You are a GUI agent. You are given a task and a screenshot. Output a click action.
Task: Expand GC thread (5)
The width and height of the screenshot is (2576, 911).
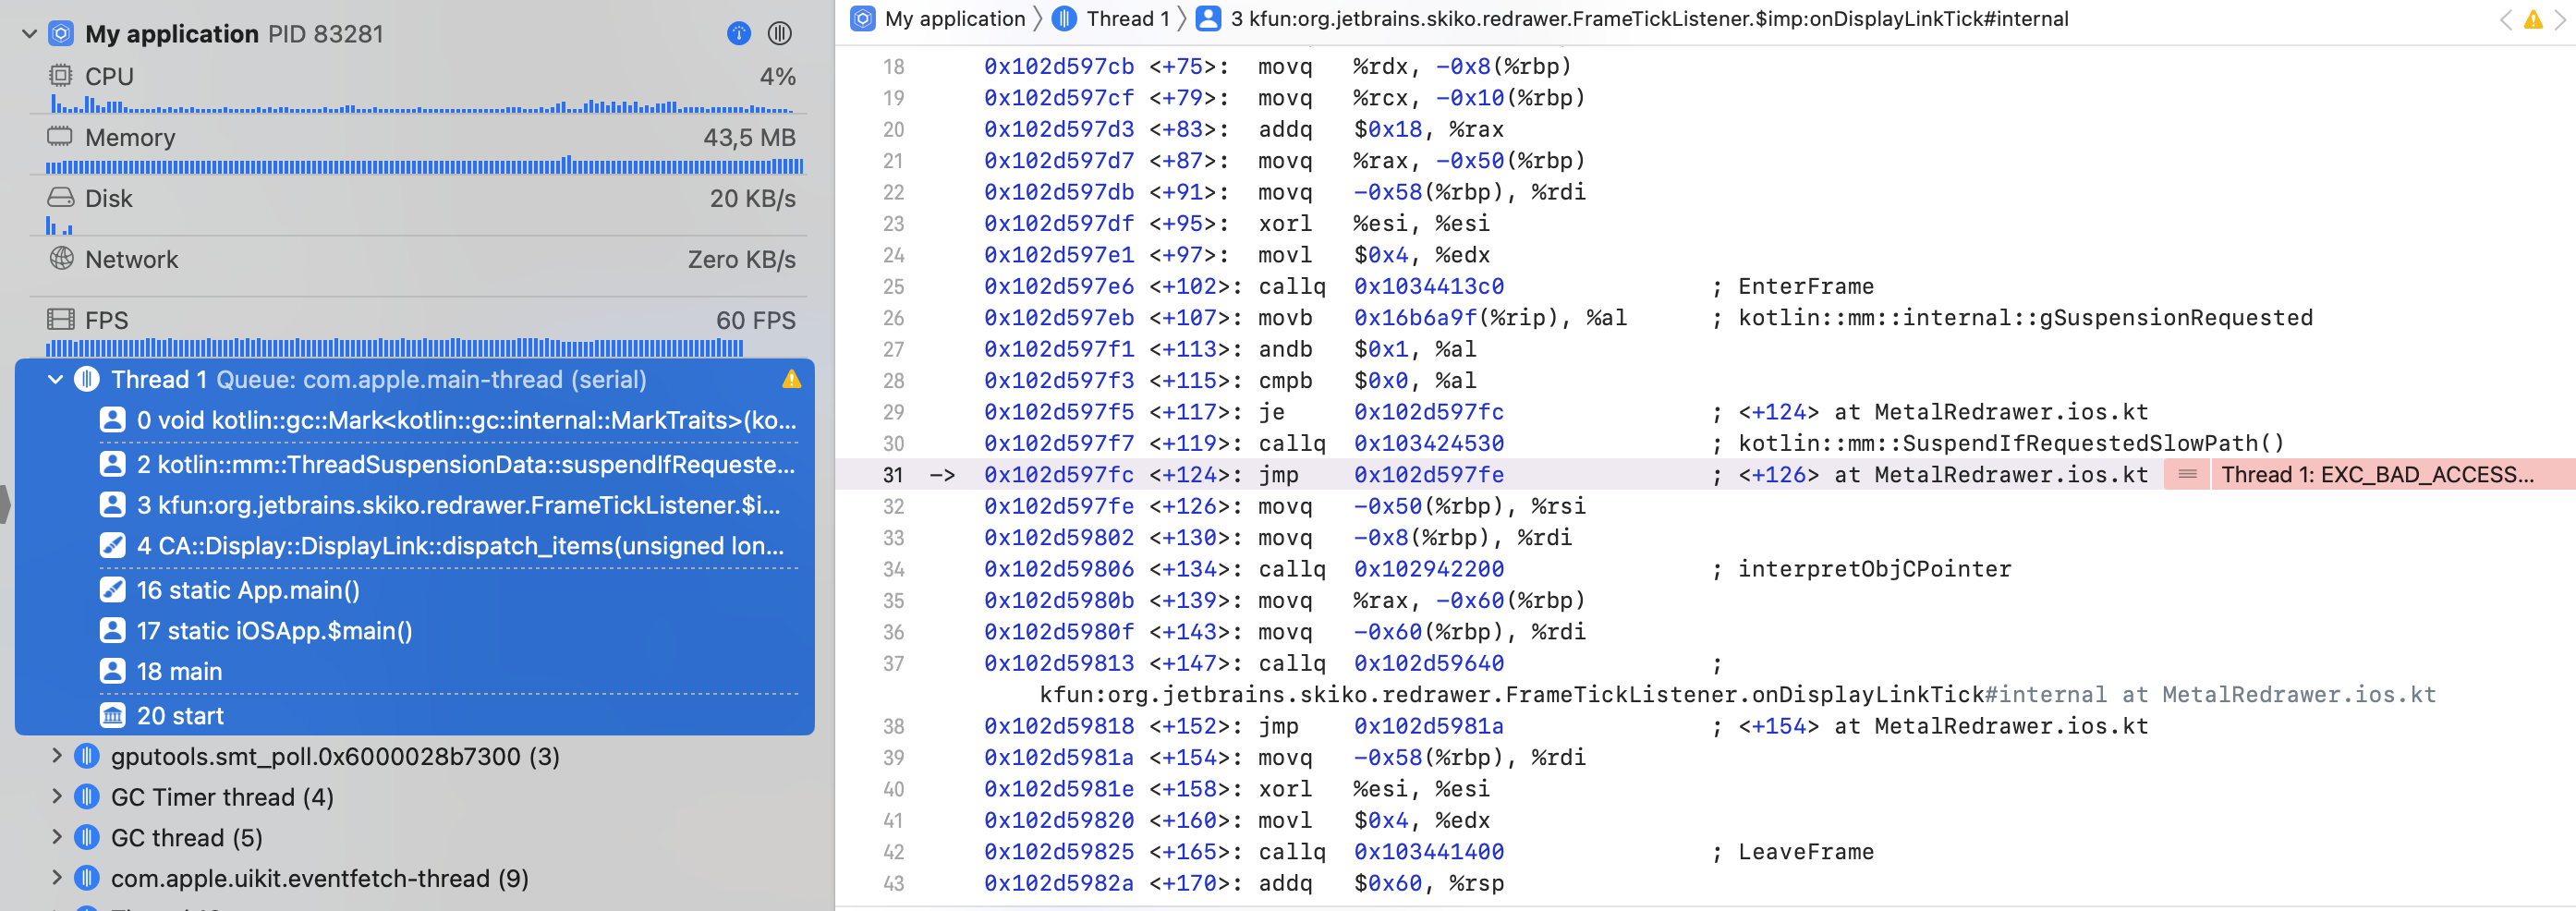[56, 837]
